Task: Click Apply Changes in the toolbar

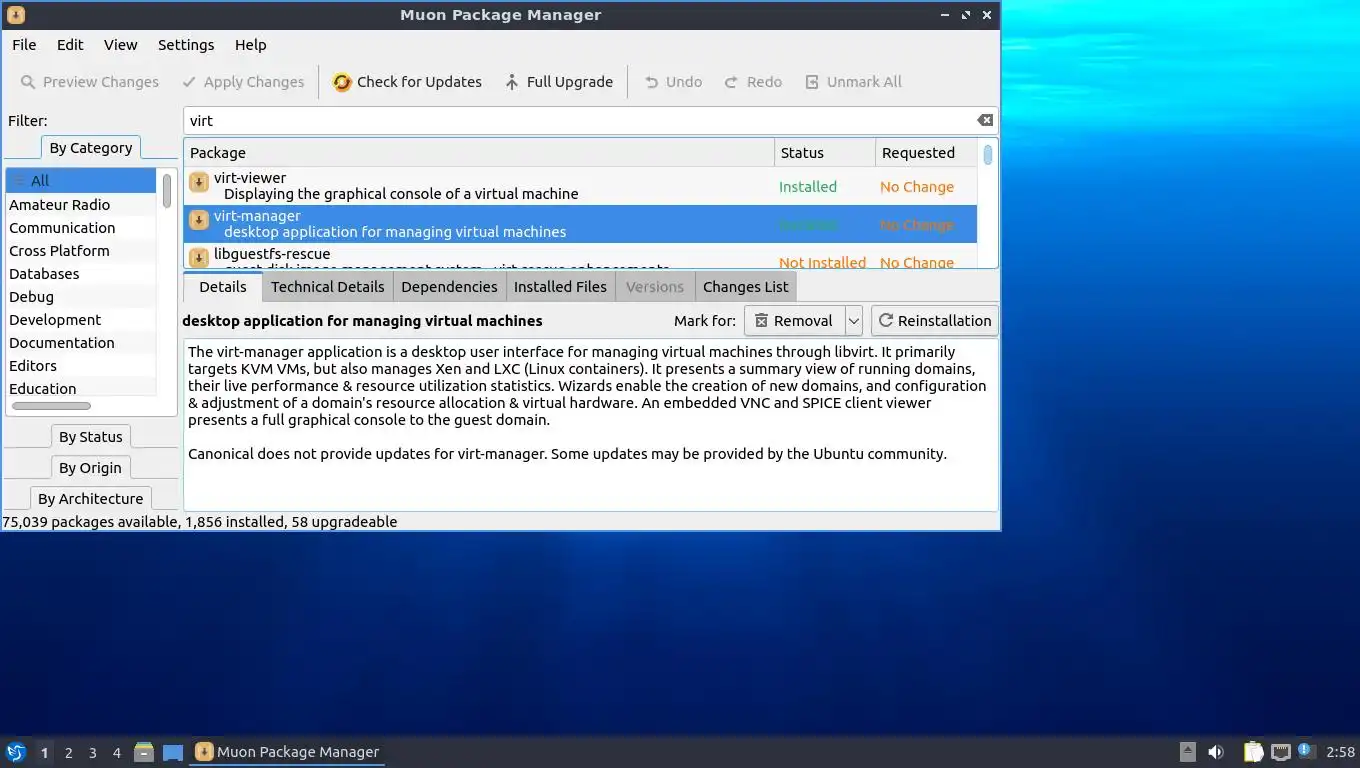Action: click(x=242, y=82)
